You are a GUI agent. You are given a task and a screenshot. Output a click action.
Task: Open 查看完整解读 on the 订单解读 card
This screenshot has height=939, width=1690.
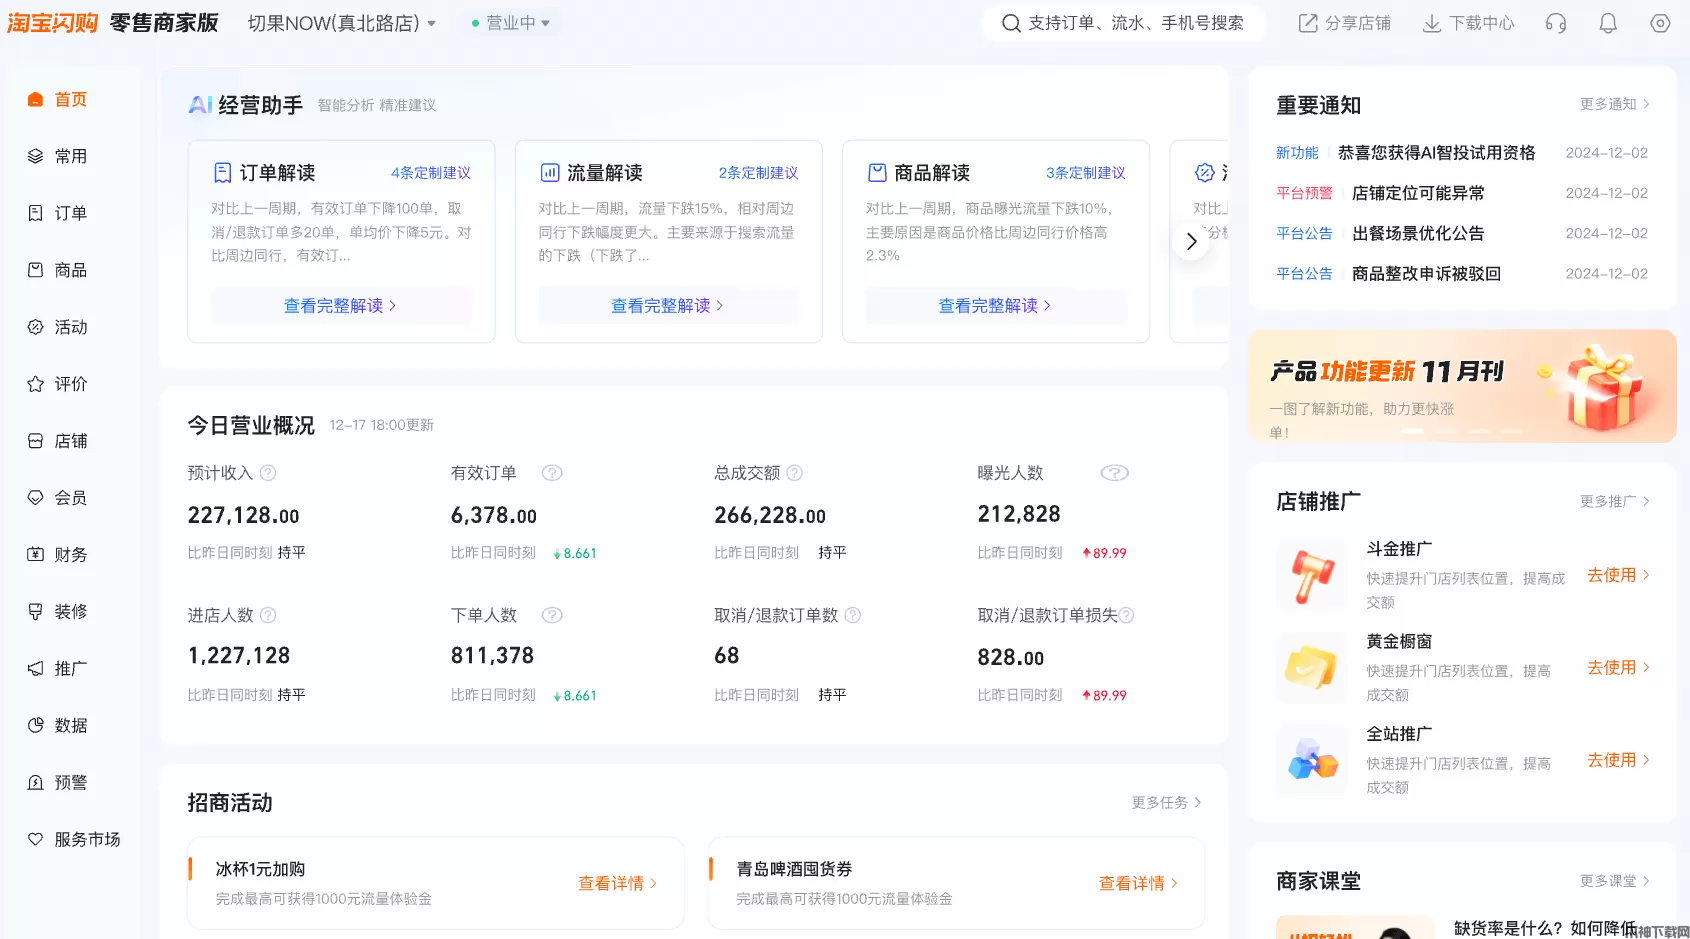pos(341,306)
